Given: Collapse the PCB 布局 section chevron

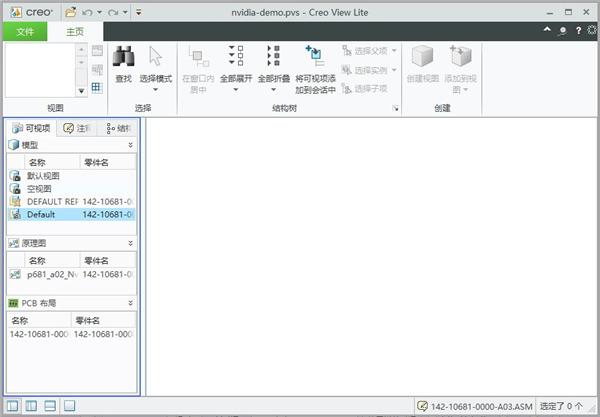Looking at the screenshot, I should [x=131, y=302].
